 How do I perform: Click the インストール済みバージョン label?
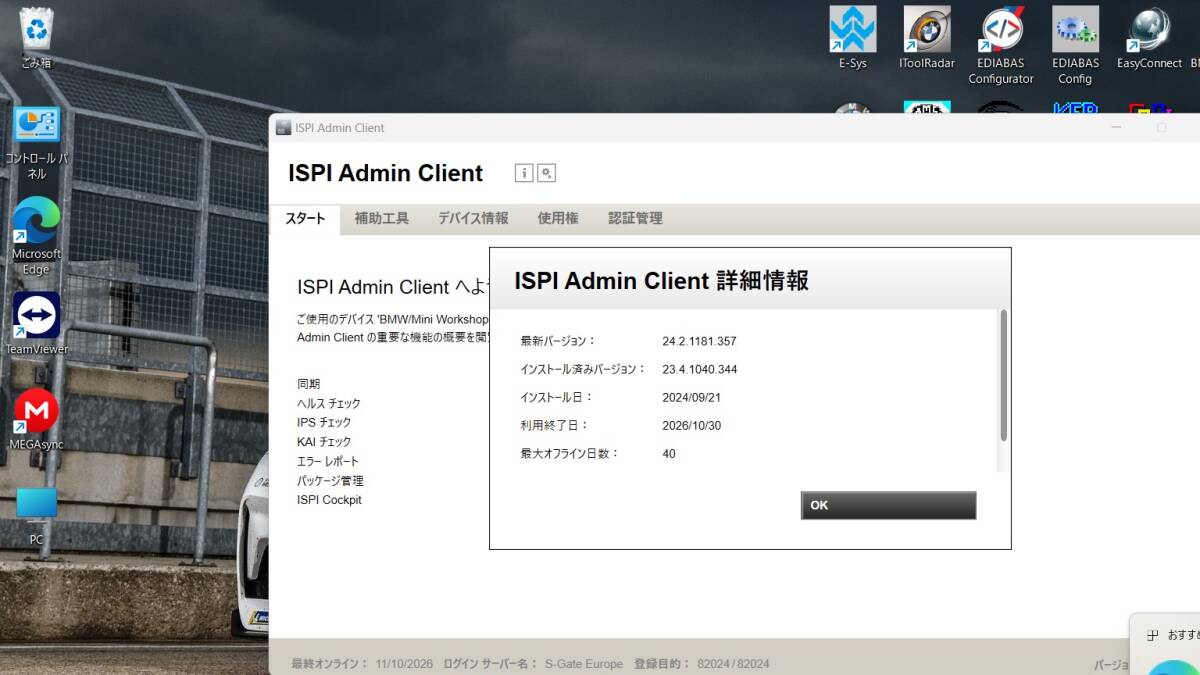tap(583, 369)
